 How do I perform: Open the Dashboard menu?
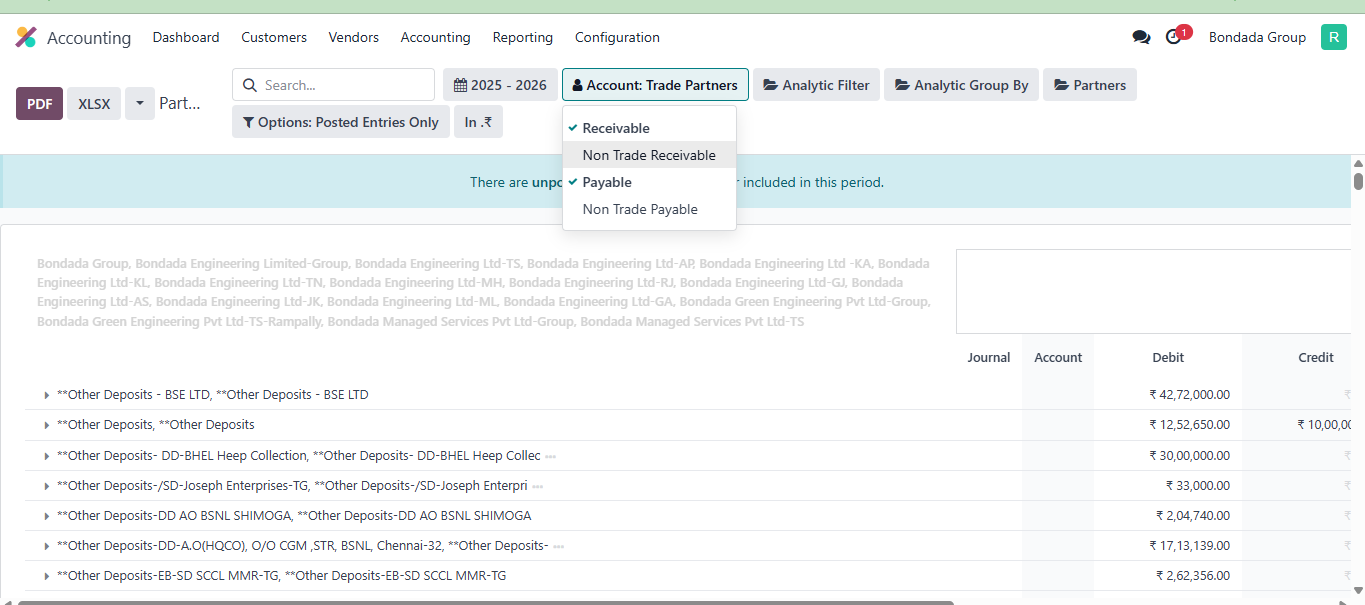186,37
